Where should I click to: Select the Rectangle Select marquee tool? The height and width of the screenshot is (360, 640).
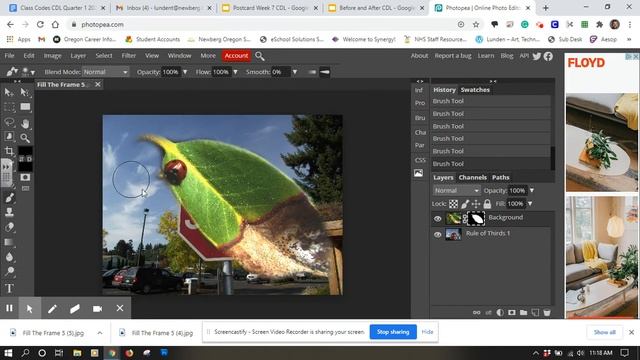(9, 107)
